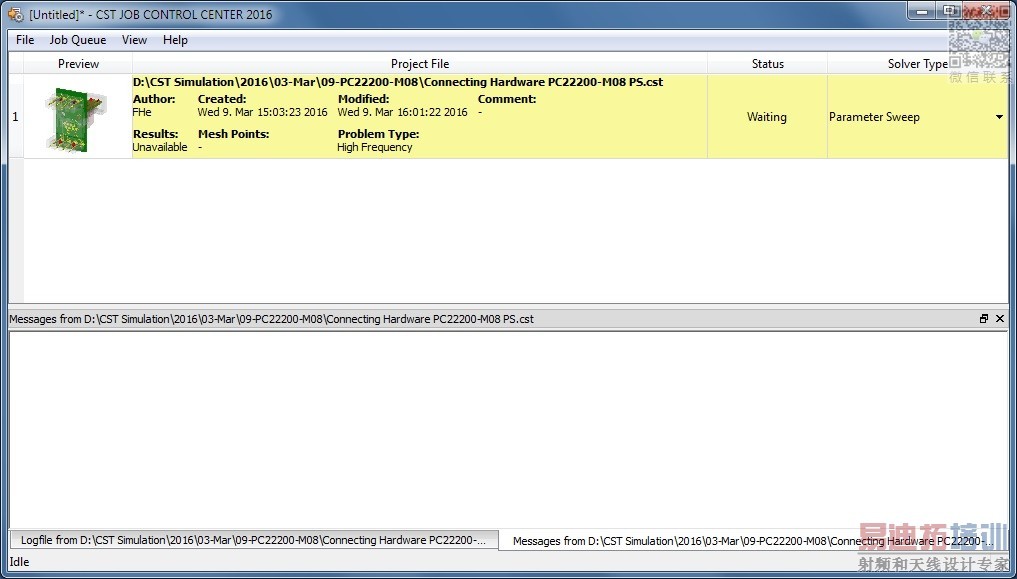Click the Modified date Wed 9. Mar 16:01:22 2016
This screenshot has height=579, width=1017.
point(402,112)
